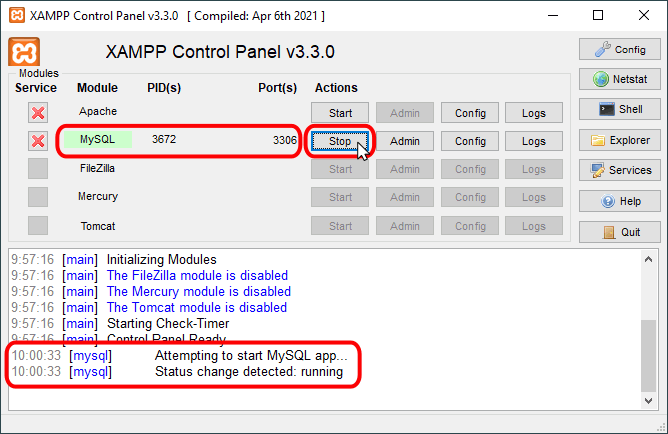Toggle the Tomcat service checkbox
The image size is (668, 434).
click(38, 225)
